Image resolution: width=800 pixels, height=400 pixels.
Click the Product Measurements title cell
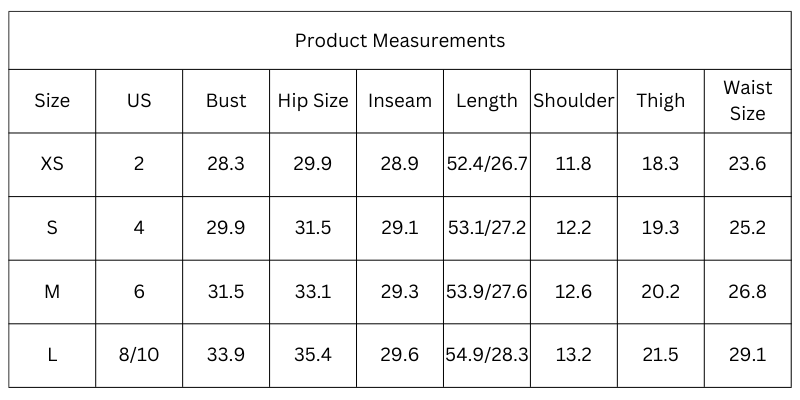pyautogui.click(x=400, y=40)
